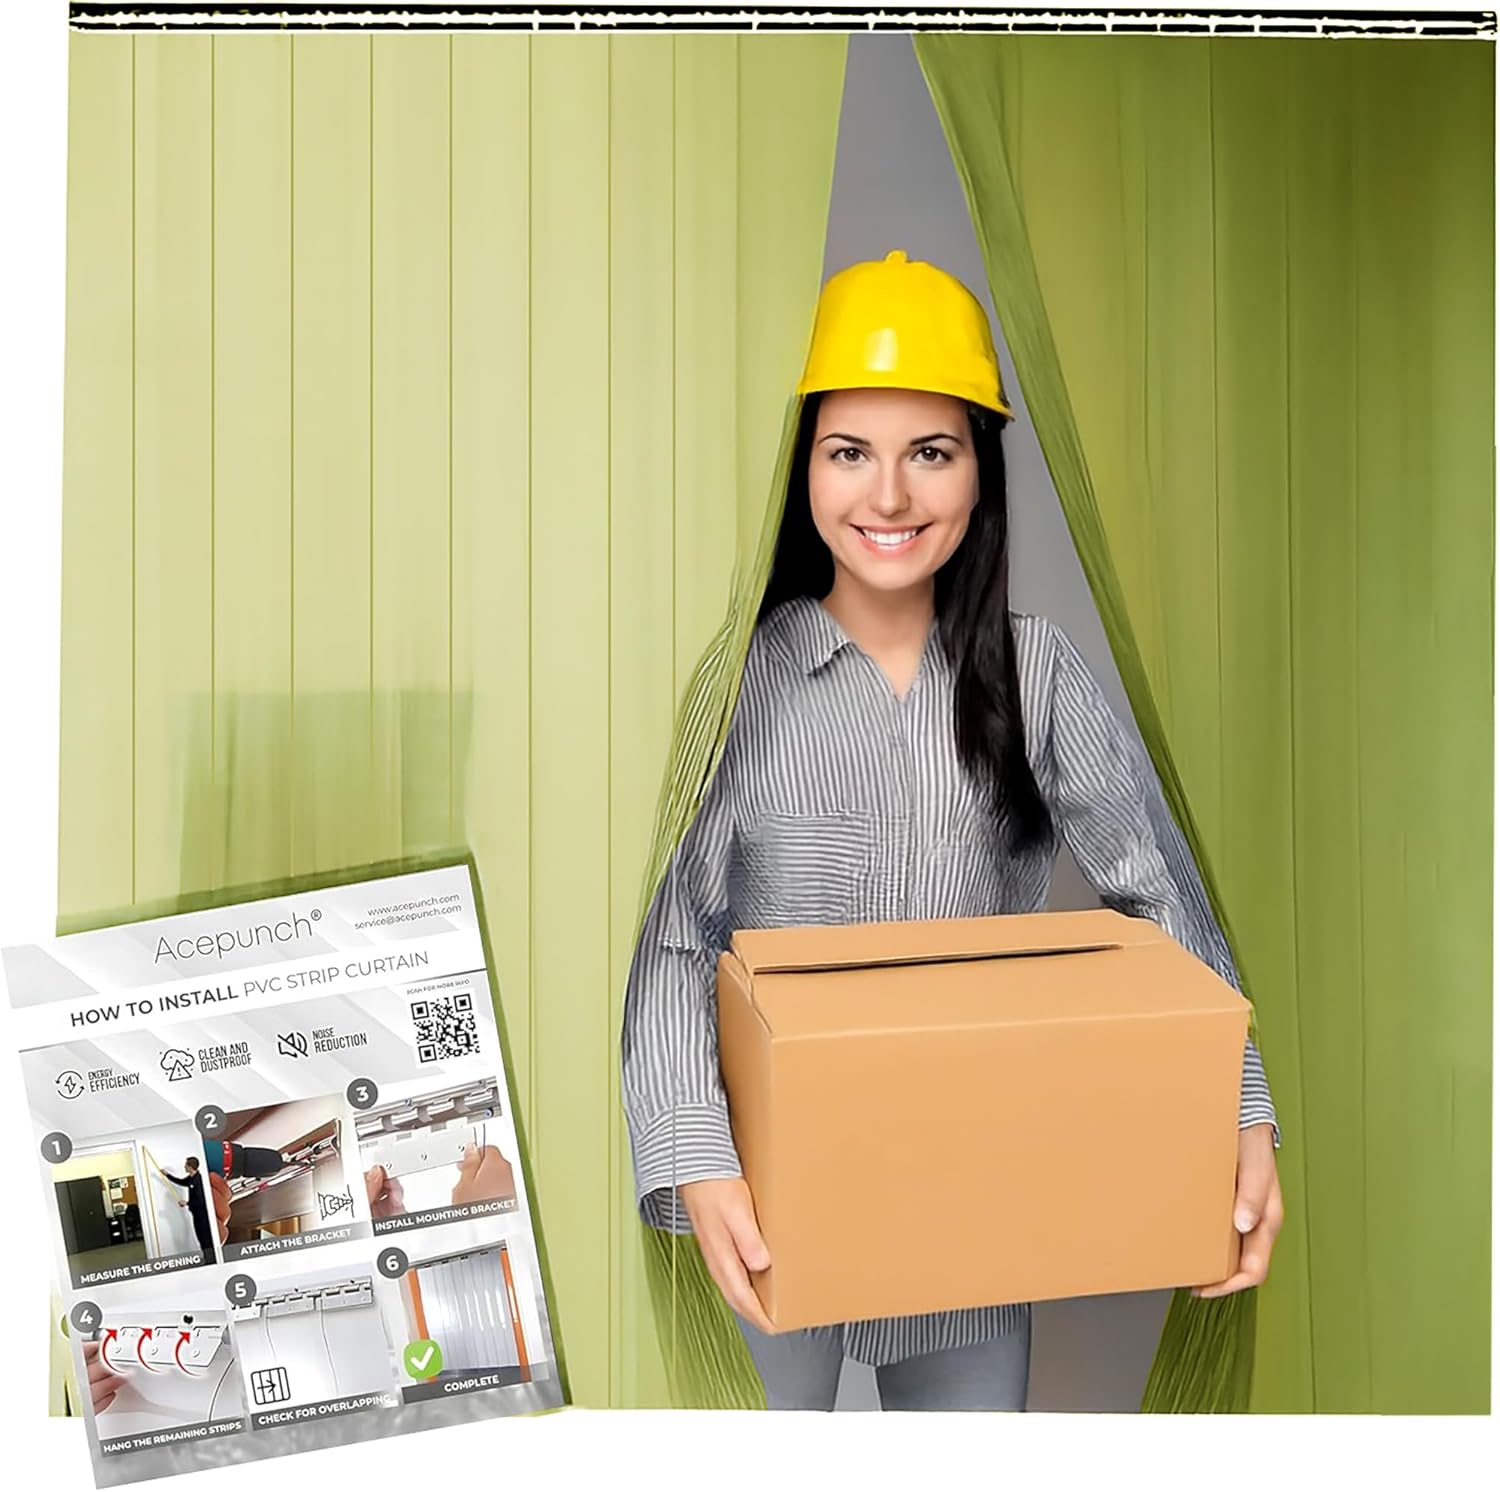Click the noise reduction muted speaker icon
Viewport: 1500px width, 1492px height.
292,1045
